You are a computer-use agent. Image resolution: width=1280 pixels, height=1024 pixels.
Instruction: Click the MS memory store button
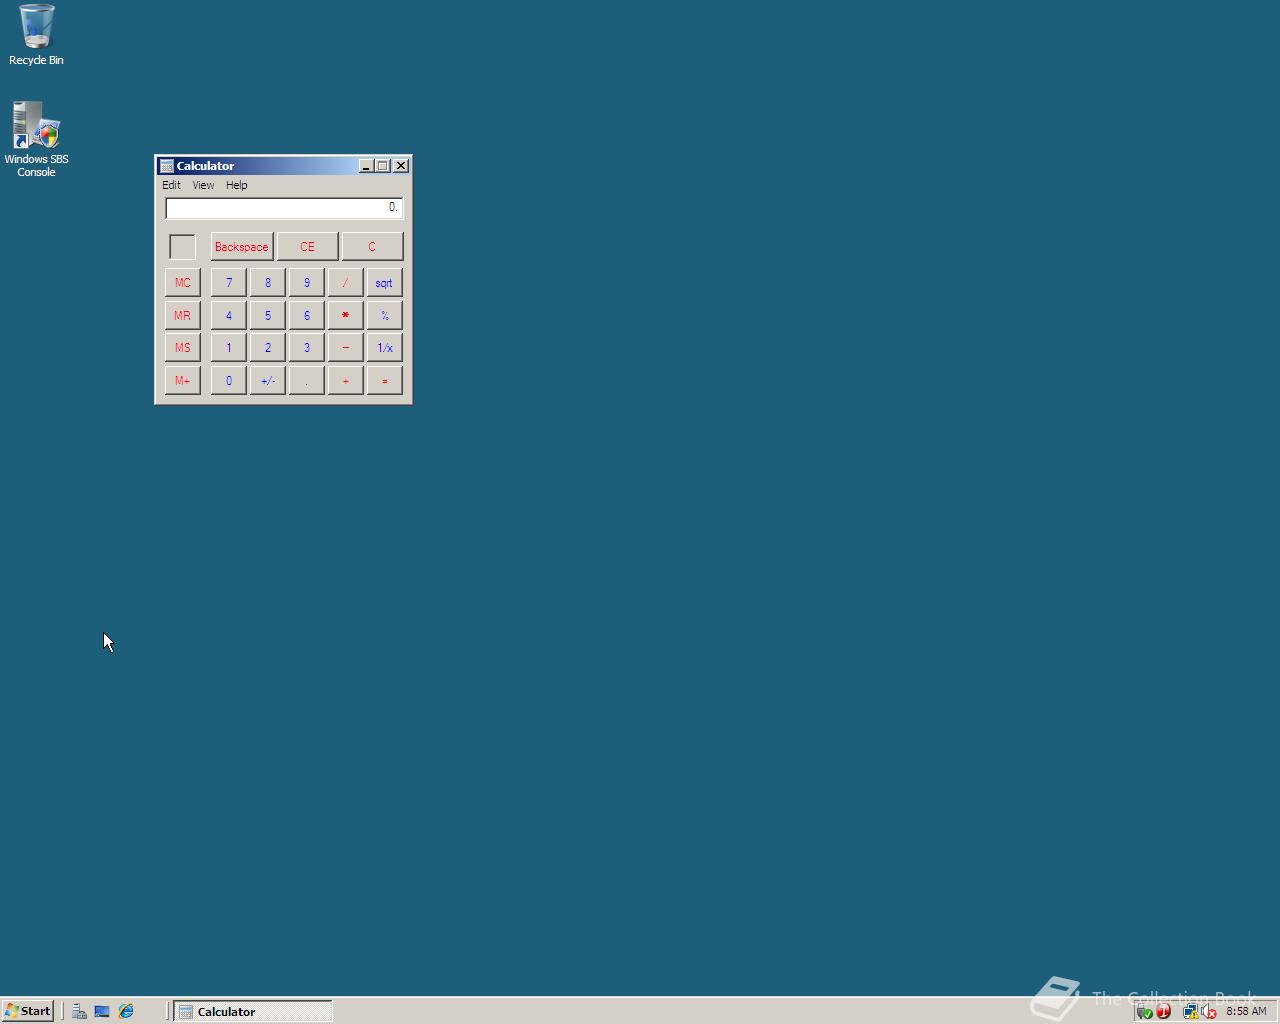click(x=182, y=348)
